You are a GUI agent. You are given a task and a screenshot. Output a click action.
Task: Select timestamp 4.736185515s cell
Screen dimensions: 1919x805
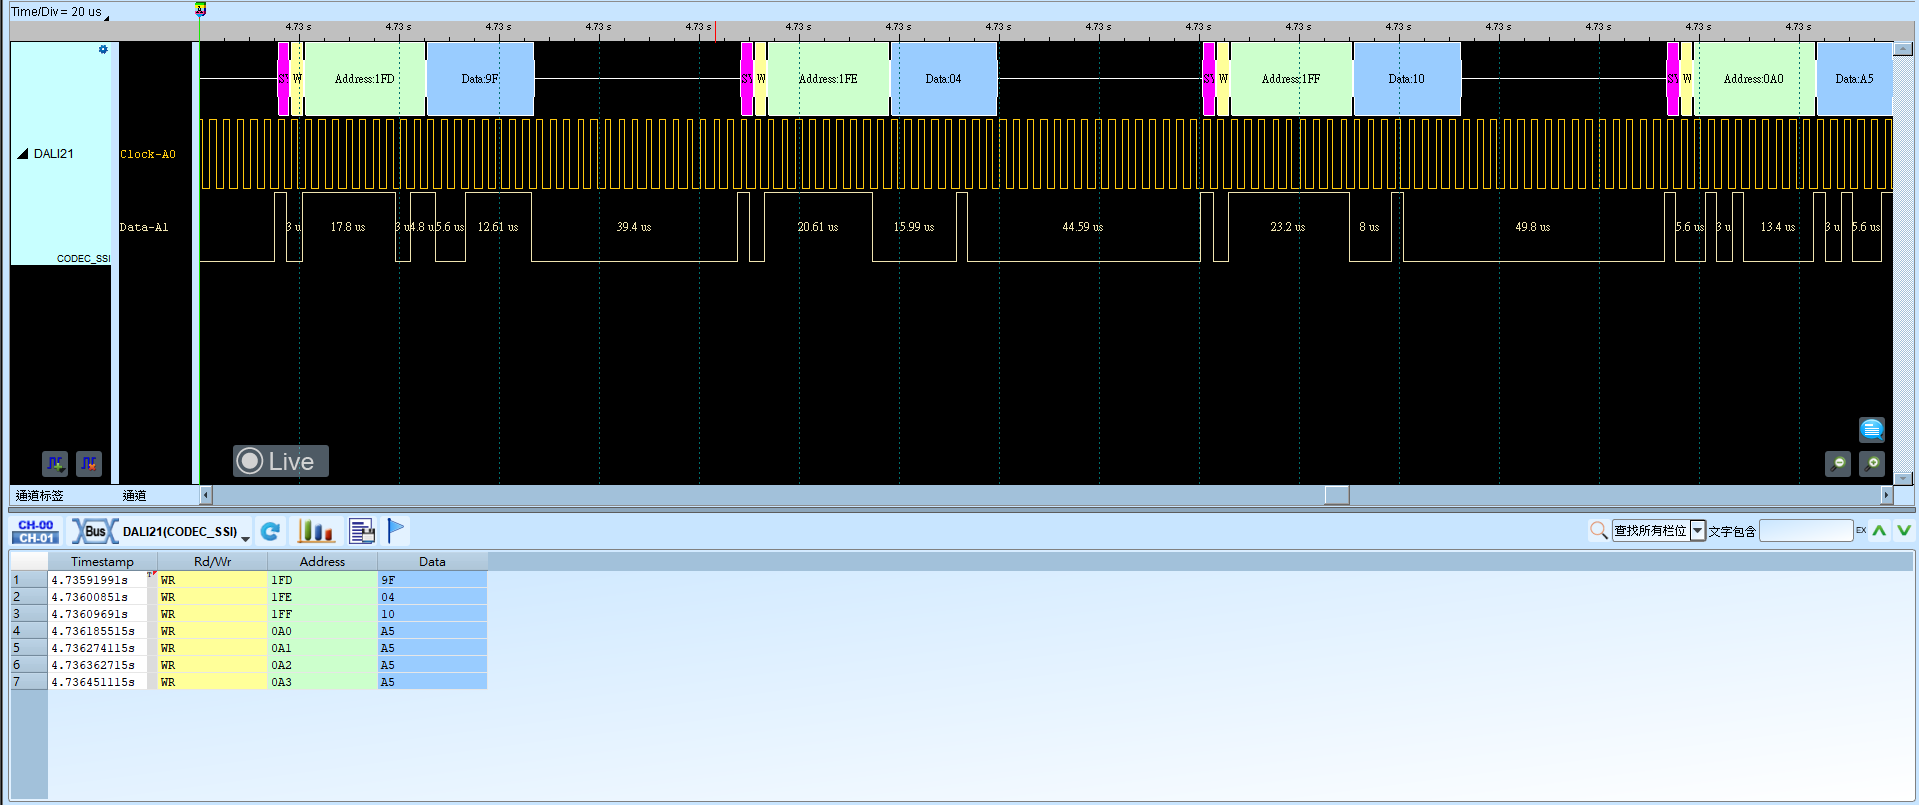click(x=98, y=631)
